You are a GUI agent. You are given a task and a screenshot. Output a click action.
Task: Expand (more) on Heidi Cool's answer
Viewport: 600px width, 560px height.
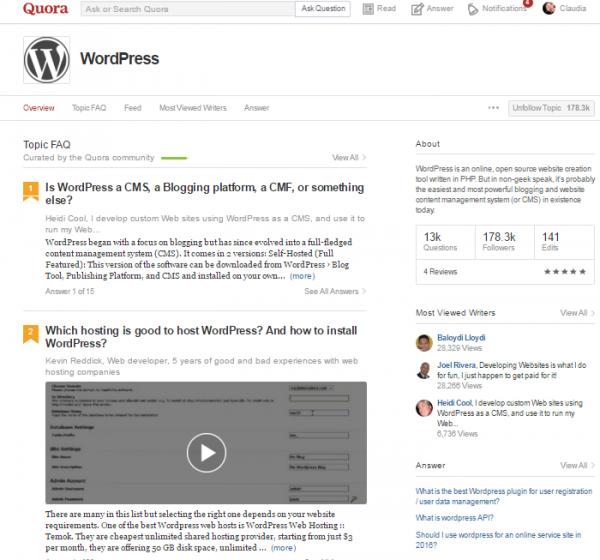(x=302, y=276)
